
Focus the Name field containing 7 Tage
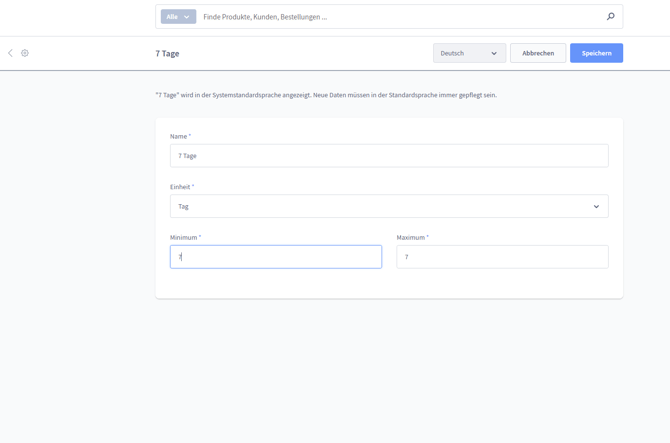click(x=388, y=156)
